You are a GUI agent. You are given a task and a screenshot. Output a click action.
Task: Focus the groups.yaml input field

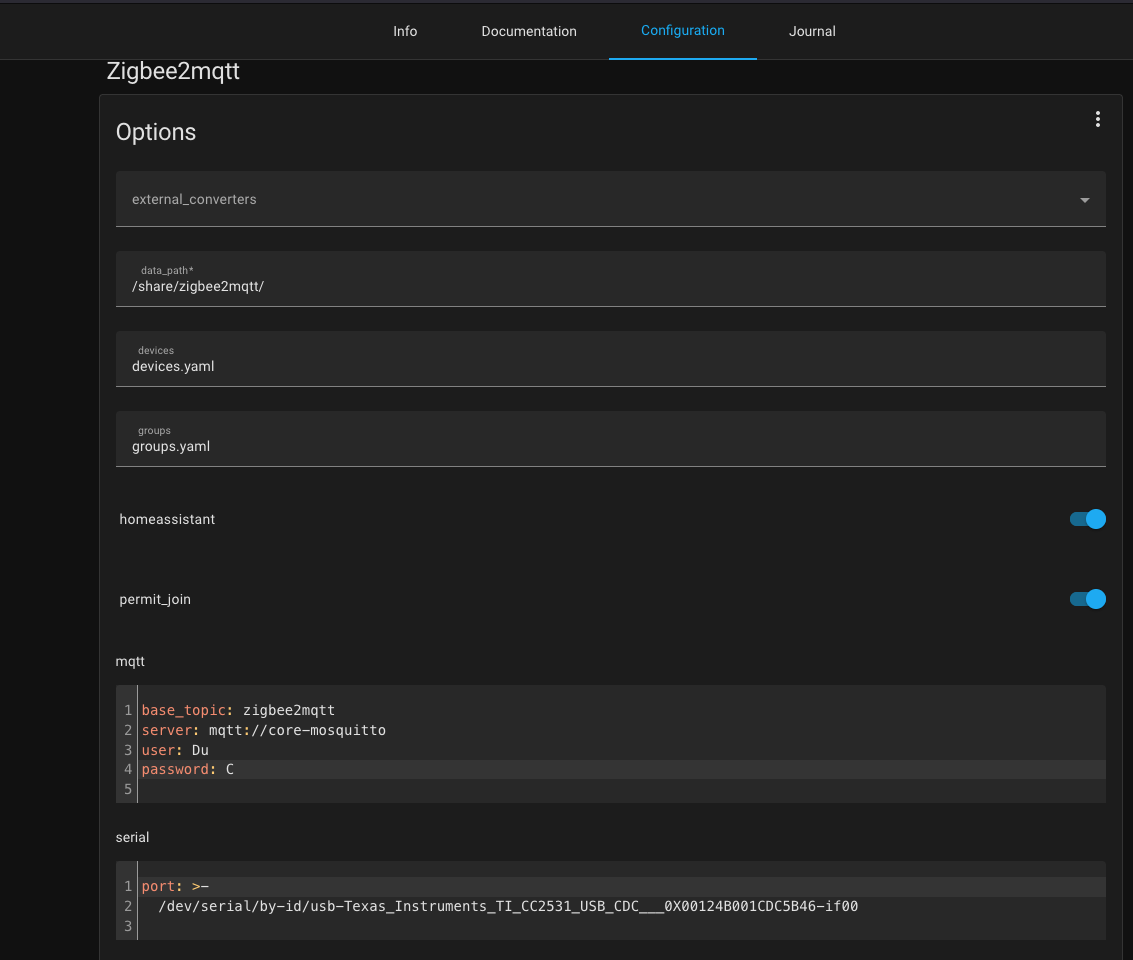pos(611,439)
